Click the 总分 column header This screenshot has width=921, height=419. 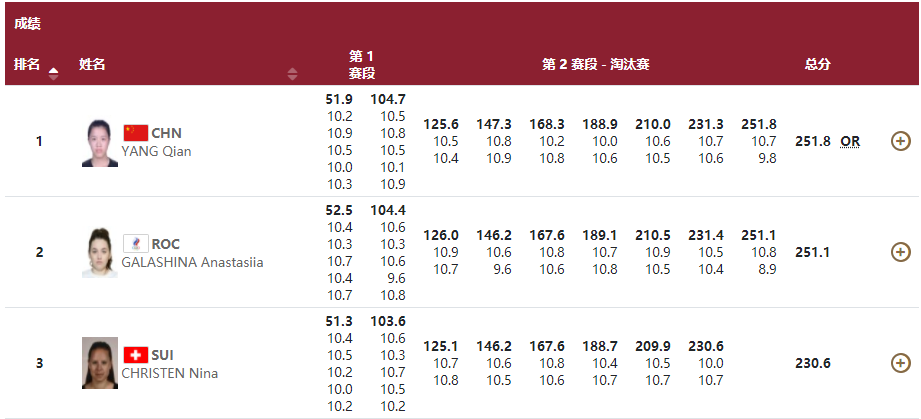[x=817, y=64]
